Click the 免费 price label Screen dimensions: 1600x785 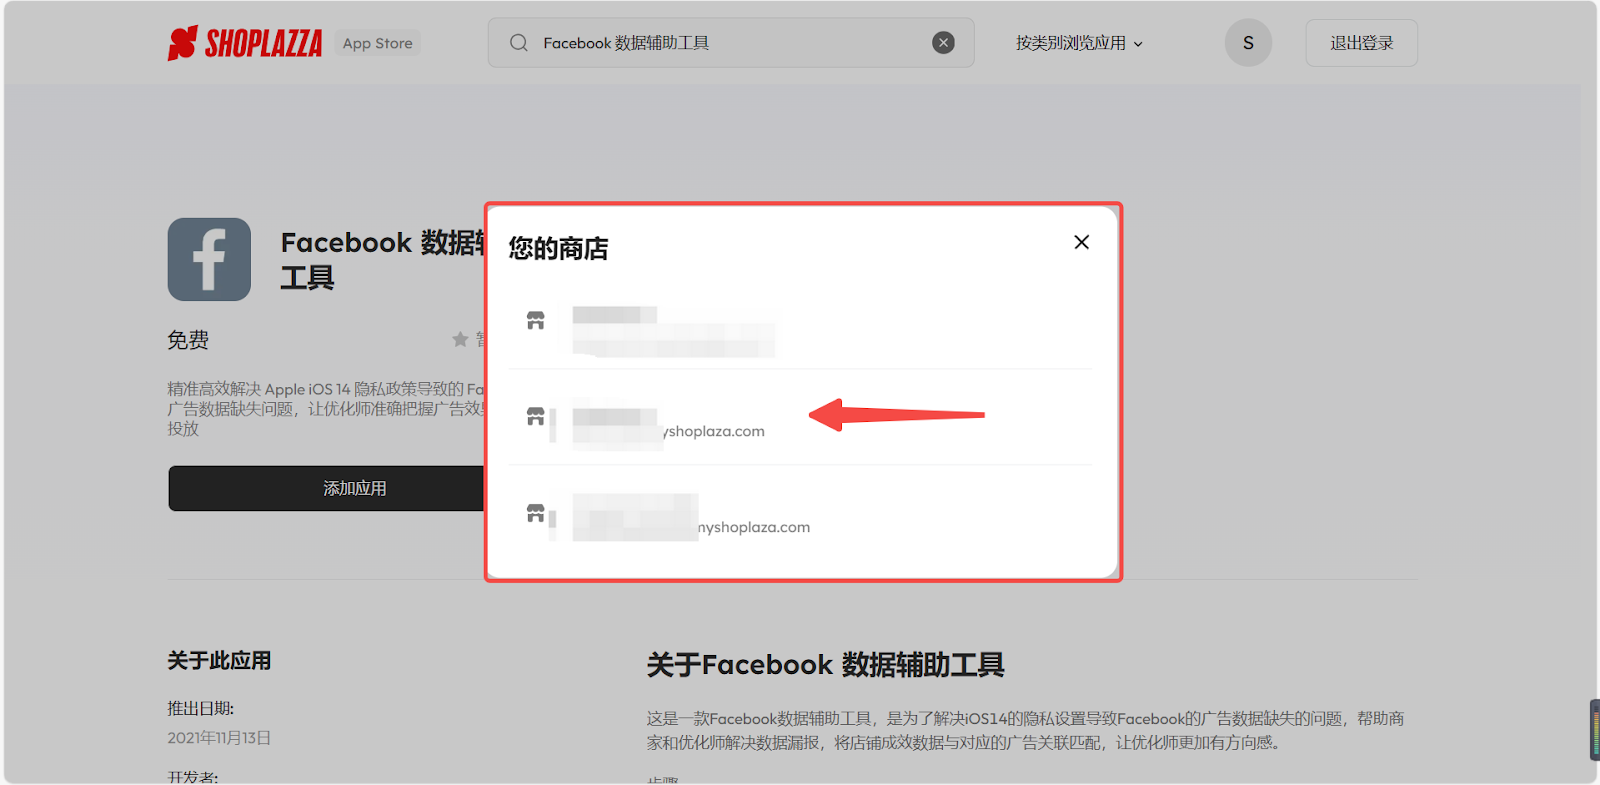(x=188, y=340)
